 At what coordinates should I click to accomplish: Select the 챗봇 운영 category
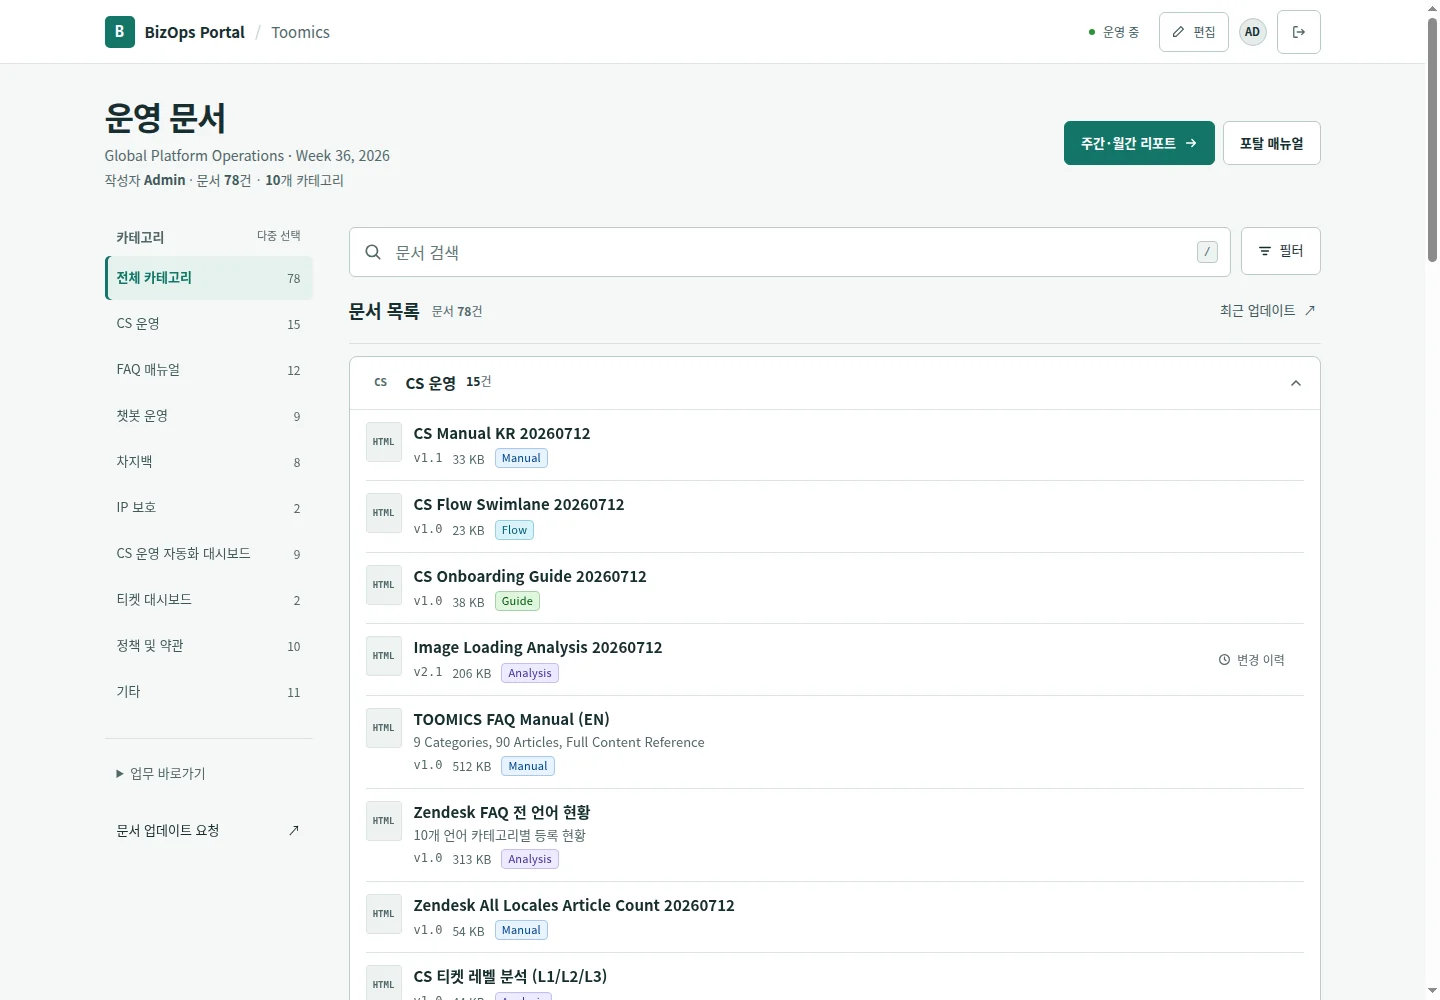[209, 416]
